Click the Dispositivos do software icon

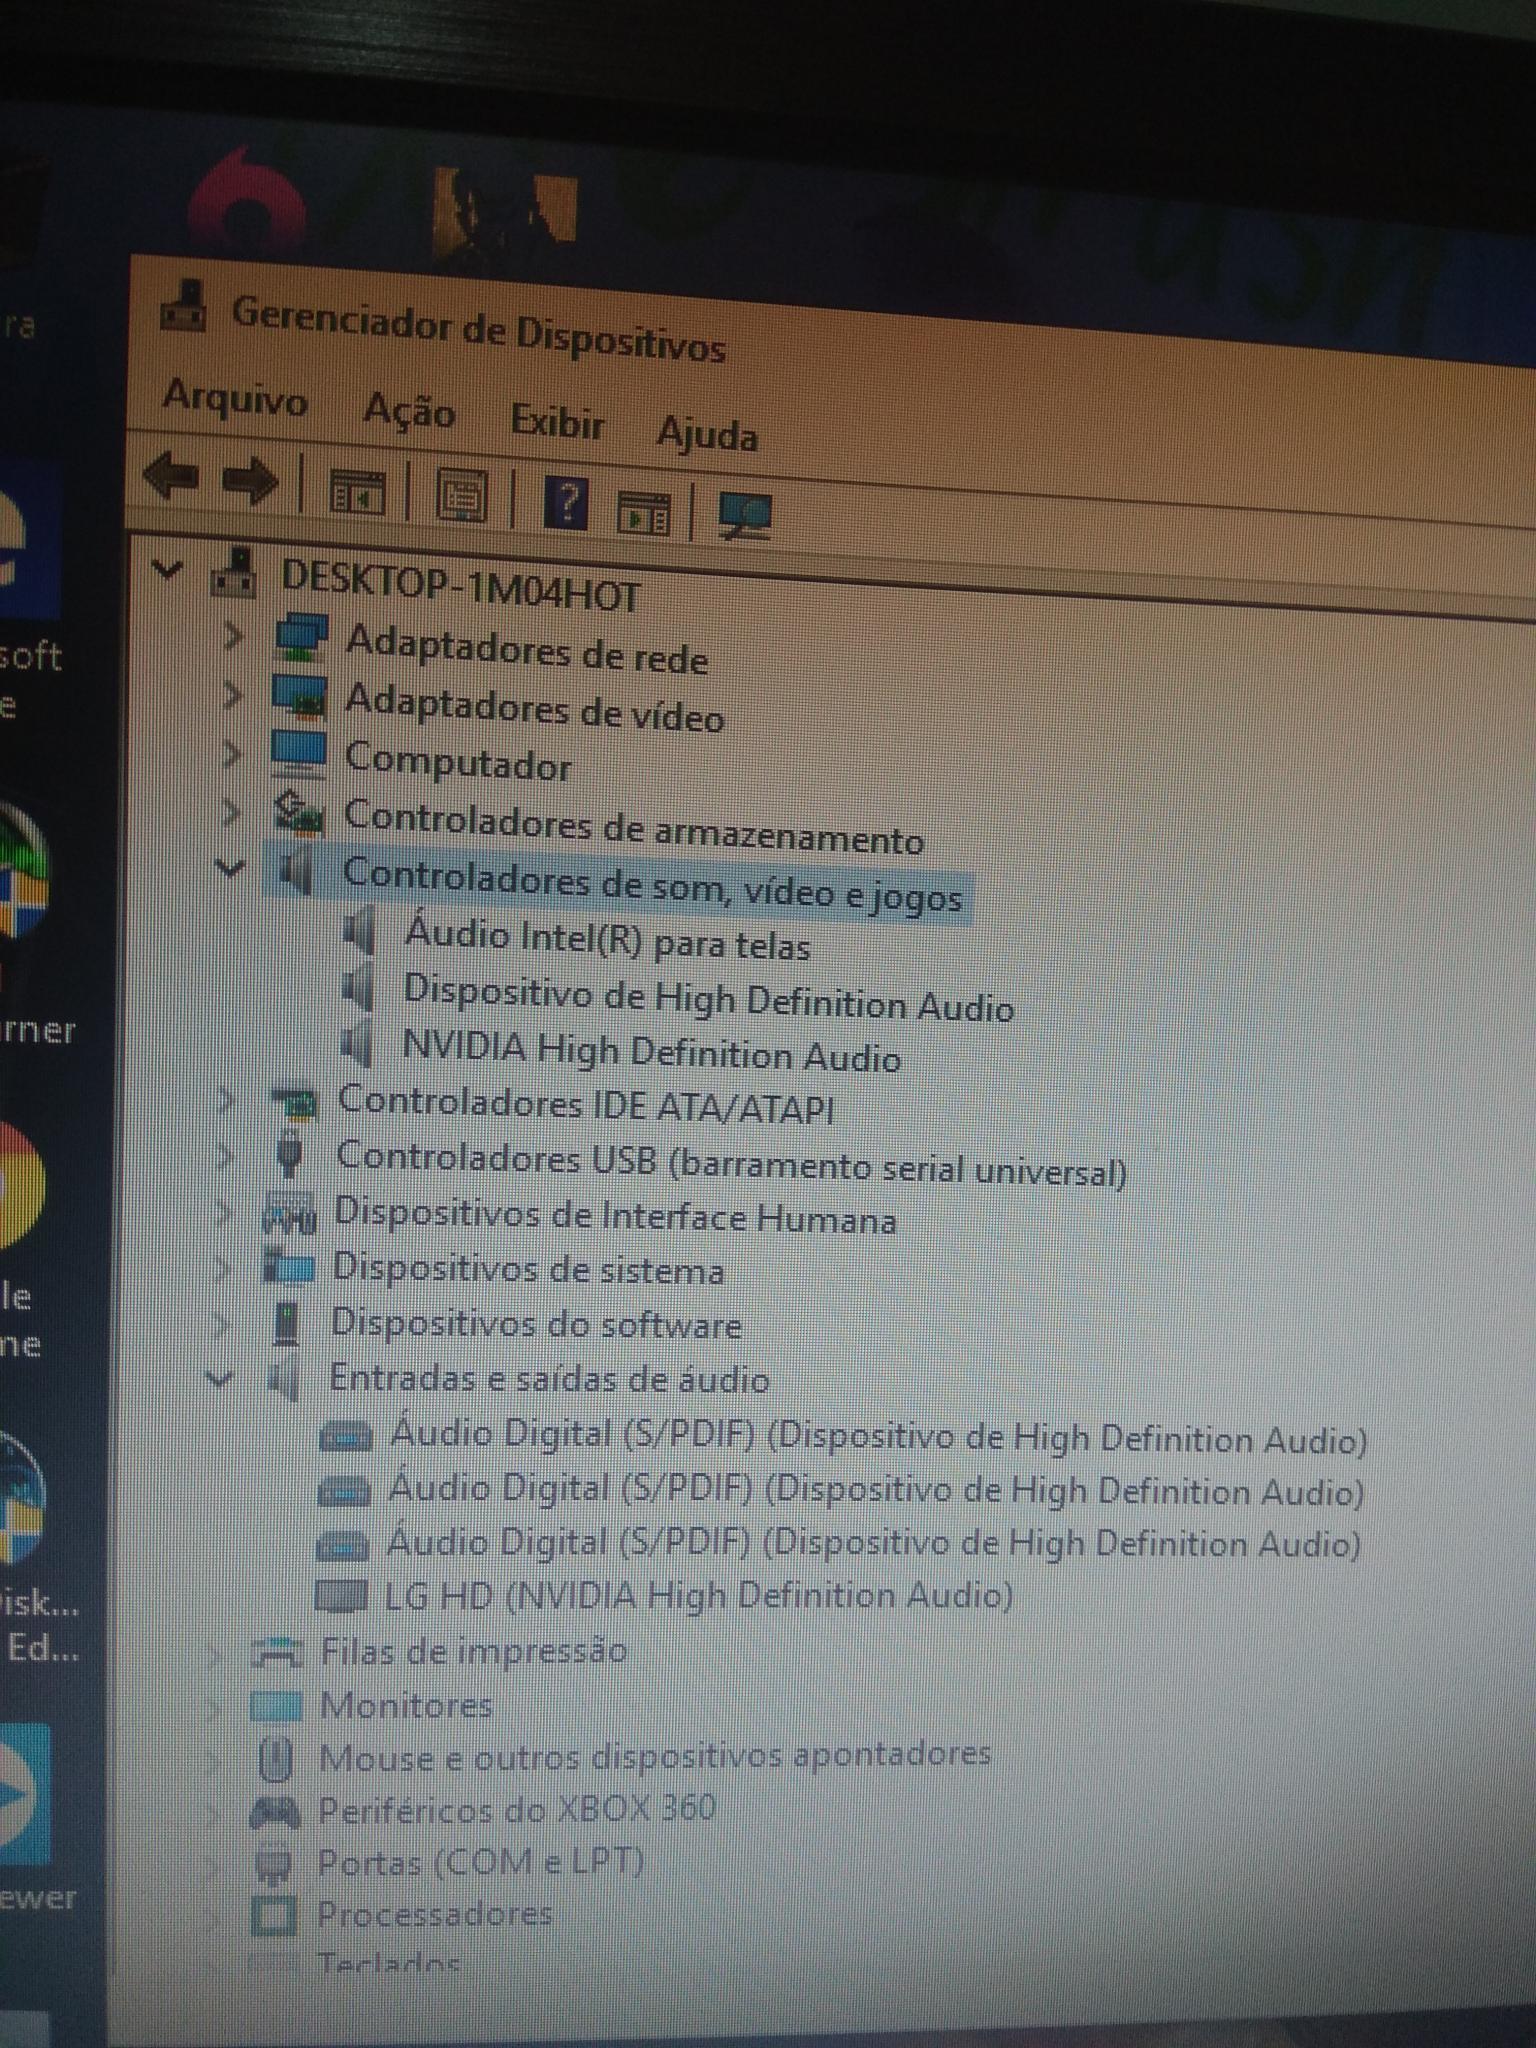[286, 1323]
